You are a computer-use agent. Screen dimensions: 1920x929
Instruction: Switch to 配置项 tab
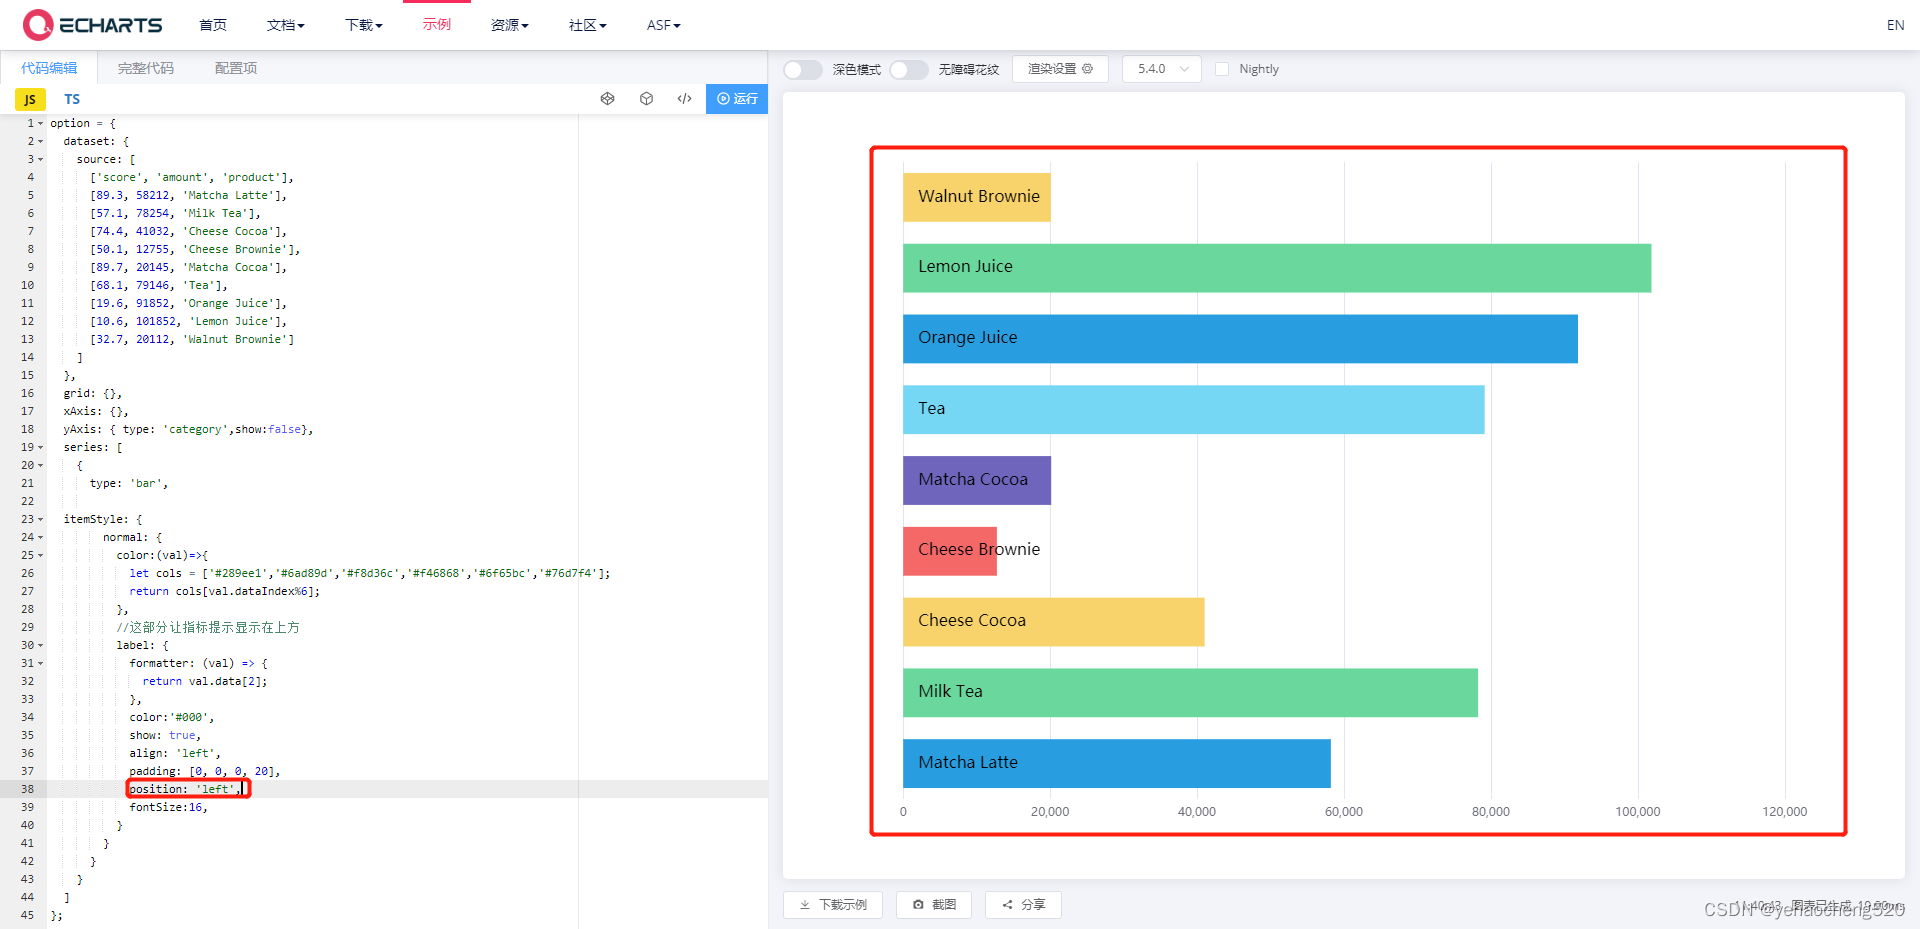[x=236, y=68]
